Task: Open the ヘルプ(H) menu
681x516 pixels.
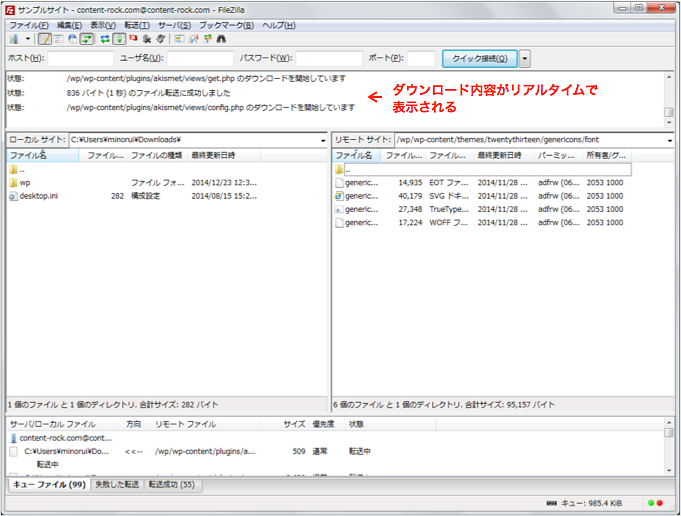Action: coord(278,25)
